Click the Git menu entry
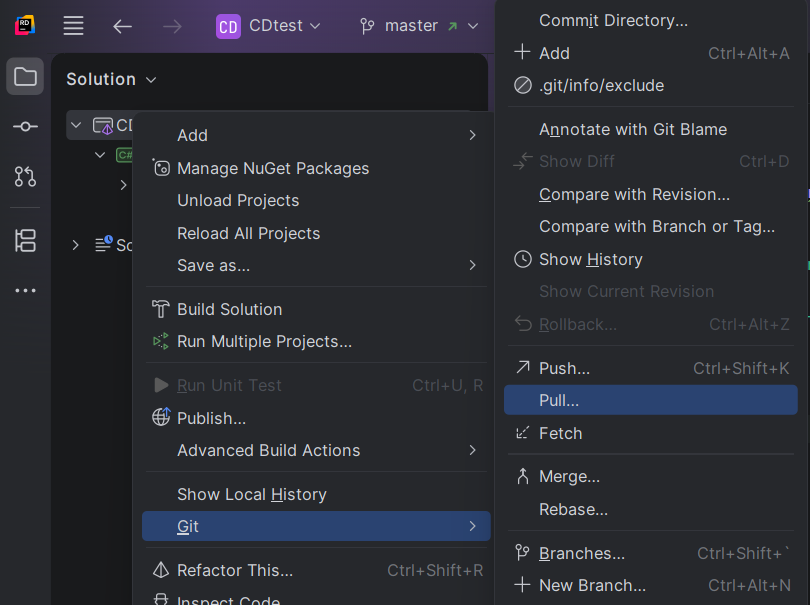Screen dimensions: 810x605 316,526
